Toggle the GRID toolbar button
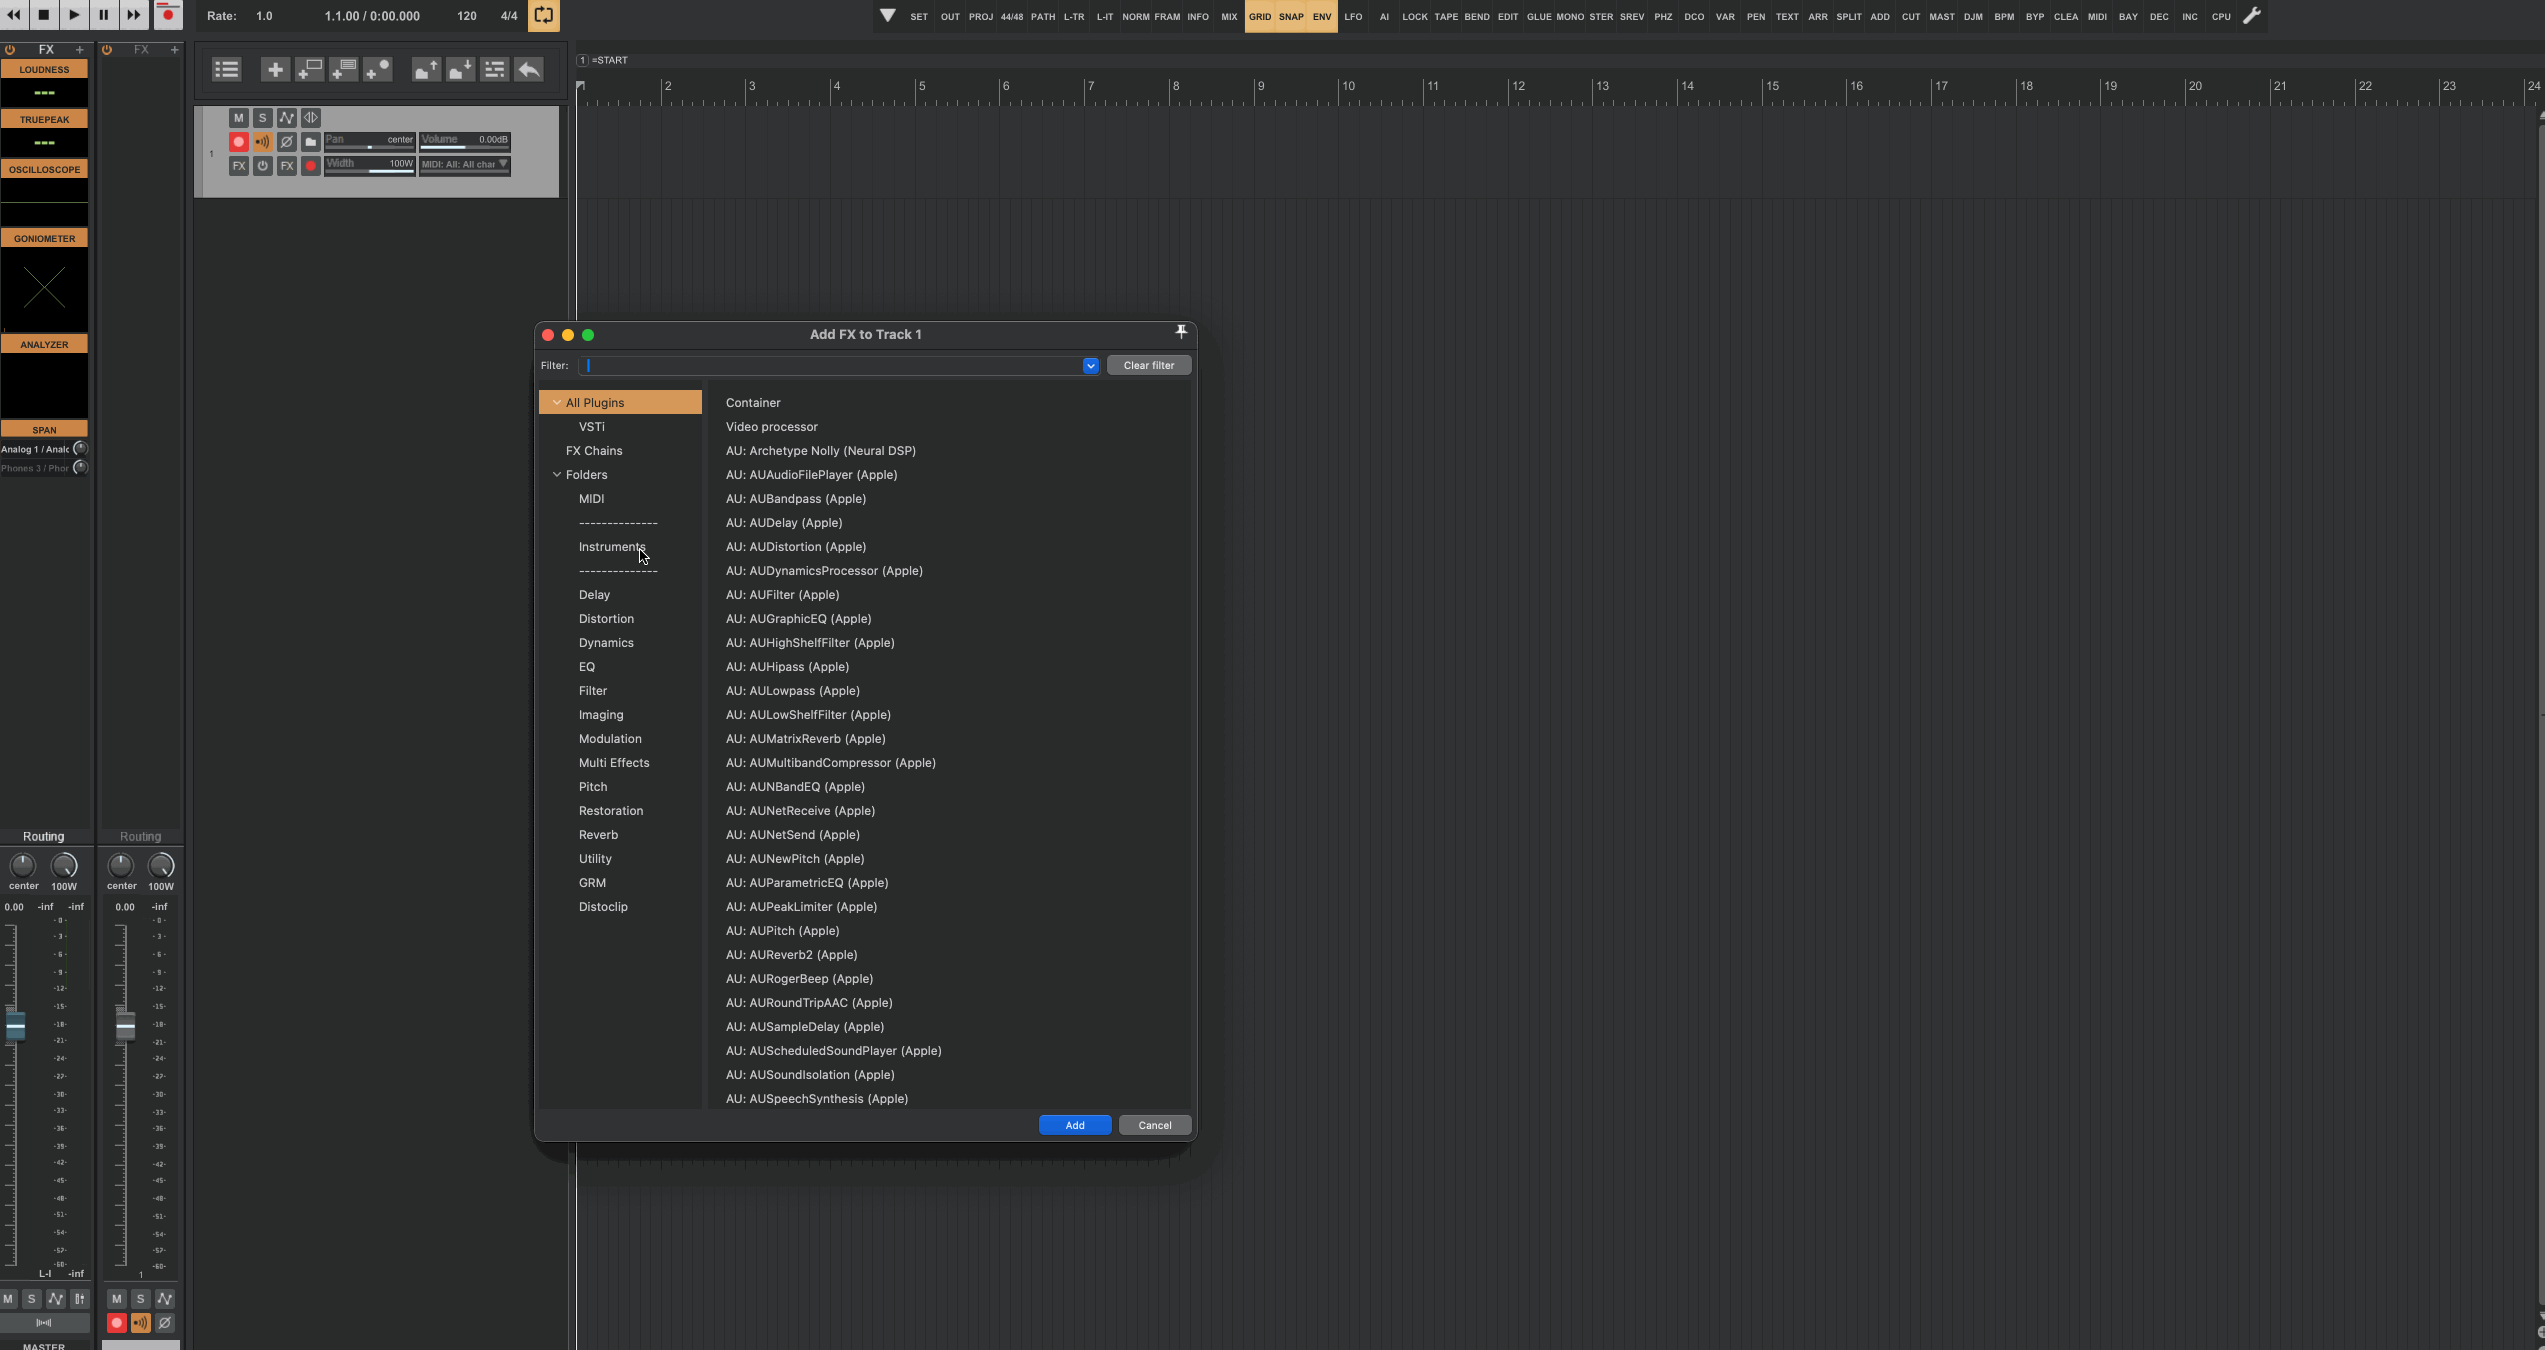This screenshot has height=1350, width=2545. coord(1260,16)
